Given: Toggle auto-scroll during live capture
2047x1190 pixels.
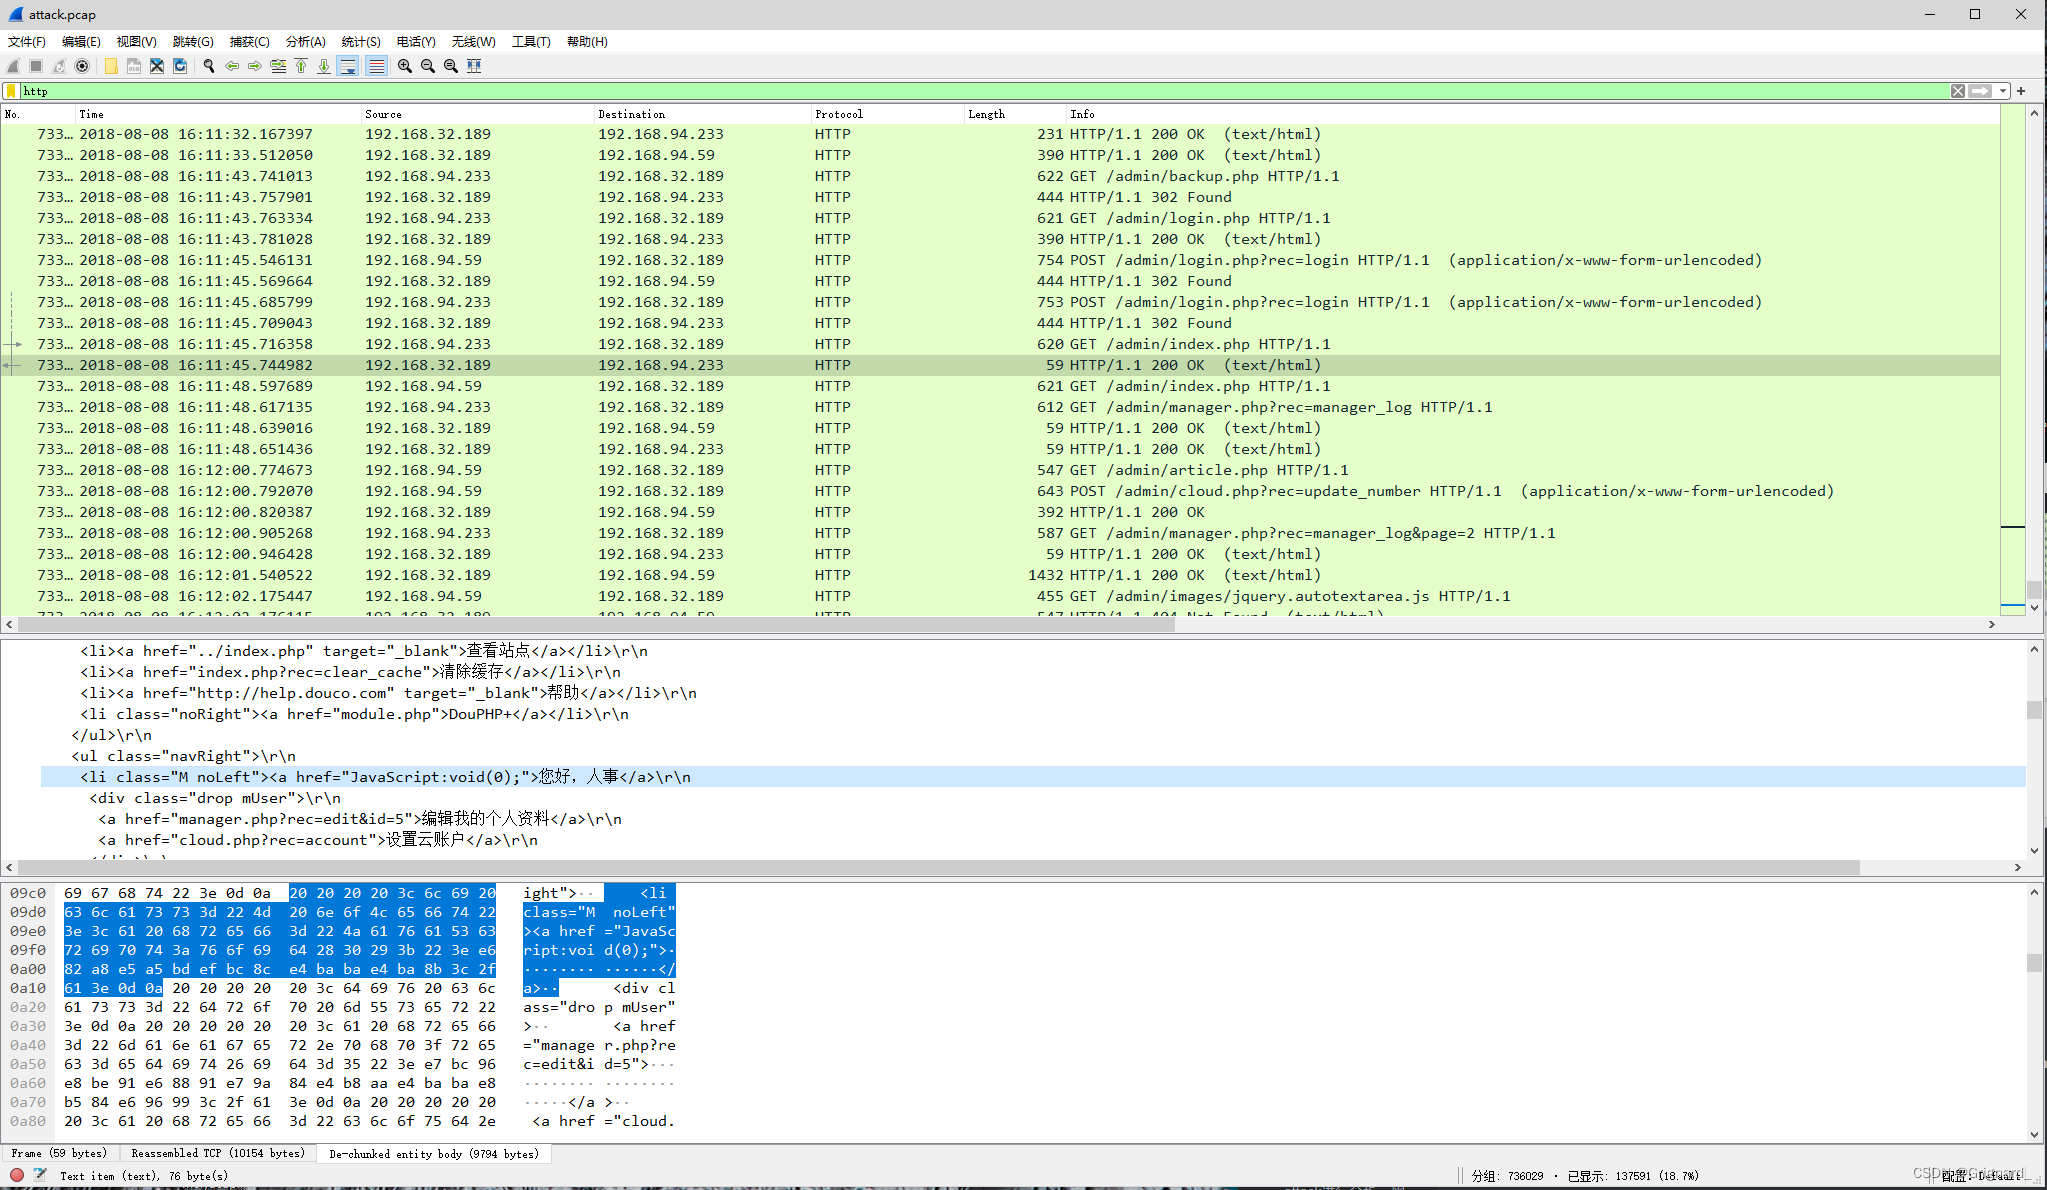Looking at the screenshot, I should [x=348, y=66].
